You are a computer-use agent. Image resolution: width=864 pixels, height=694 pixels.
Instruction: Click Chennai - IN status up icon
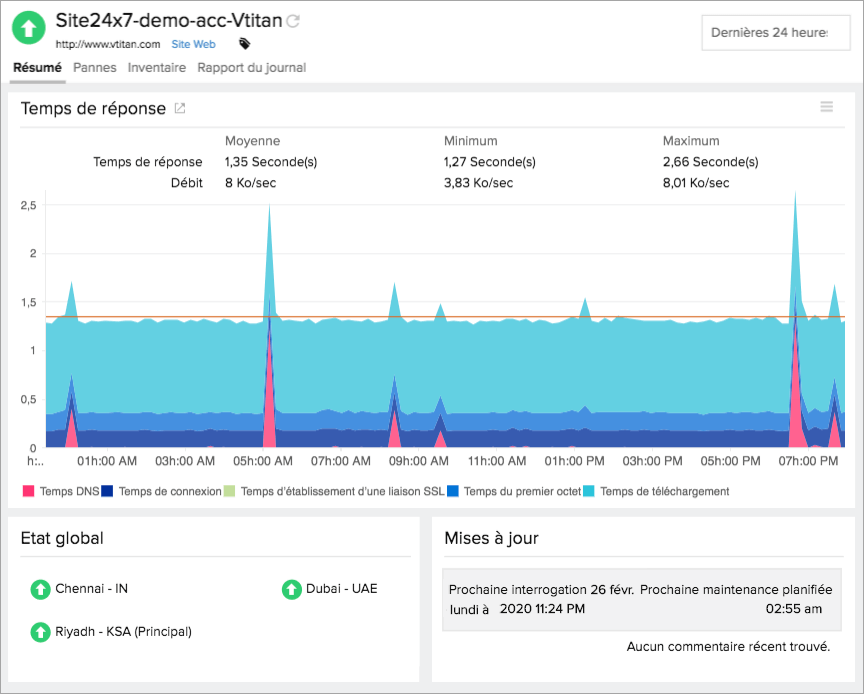click(x=40, y=589)
